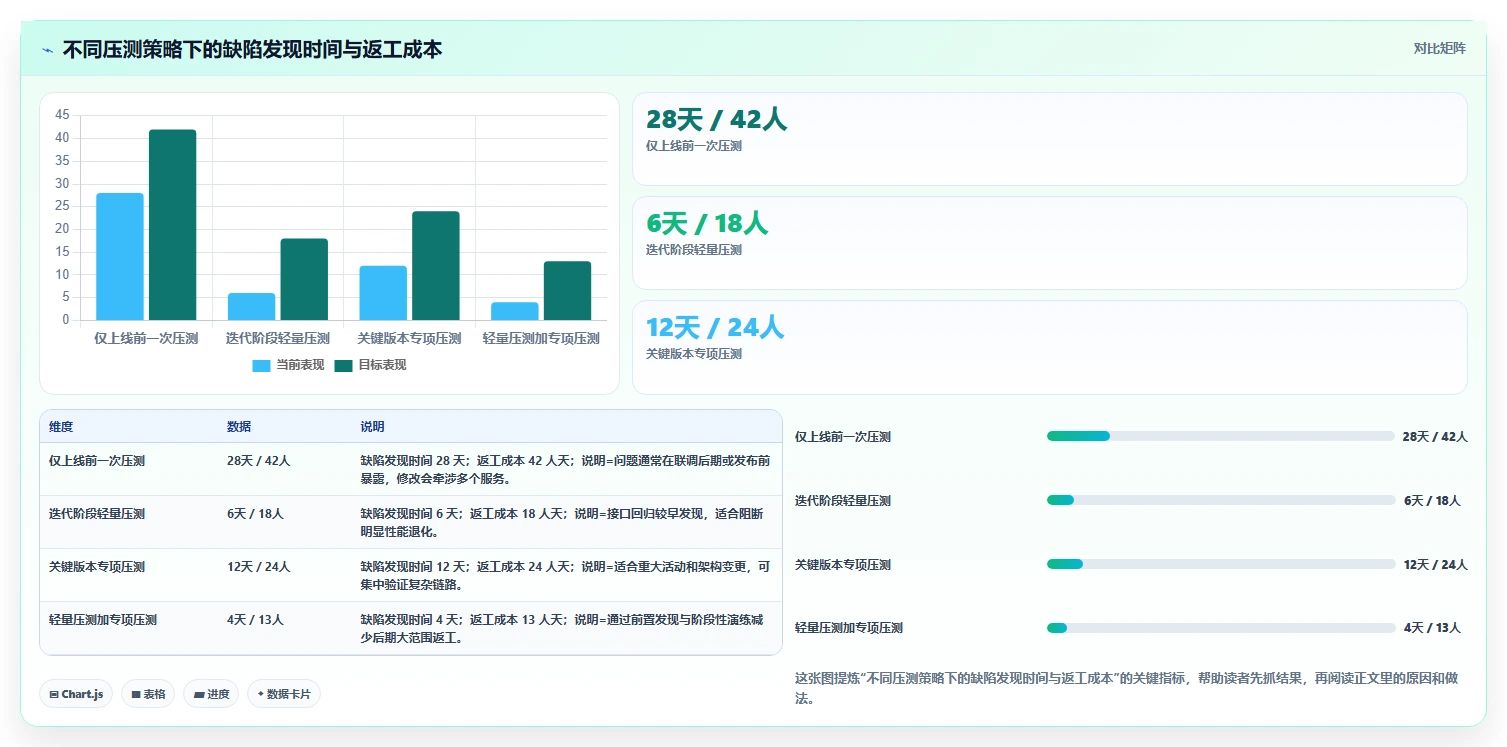Click the 关键版本专项压测 progress bar
Viewport: 1507px width, 747px height.
coord(1220,564)
